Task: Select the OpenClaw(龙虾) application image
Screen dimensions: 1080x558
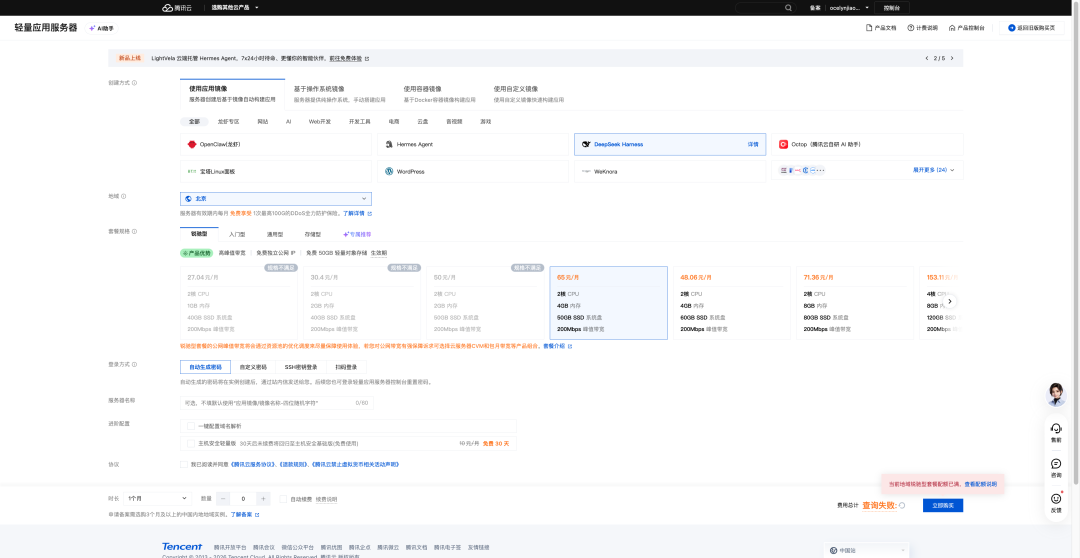Action: [x=278, y=145]
